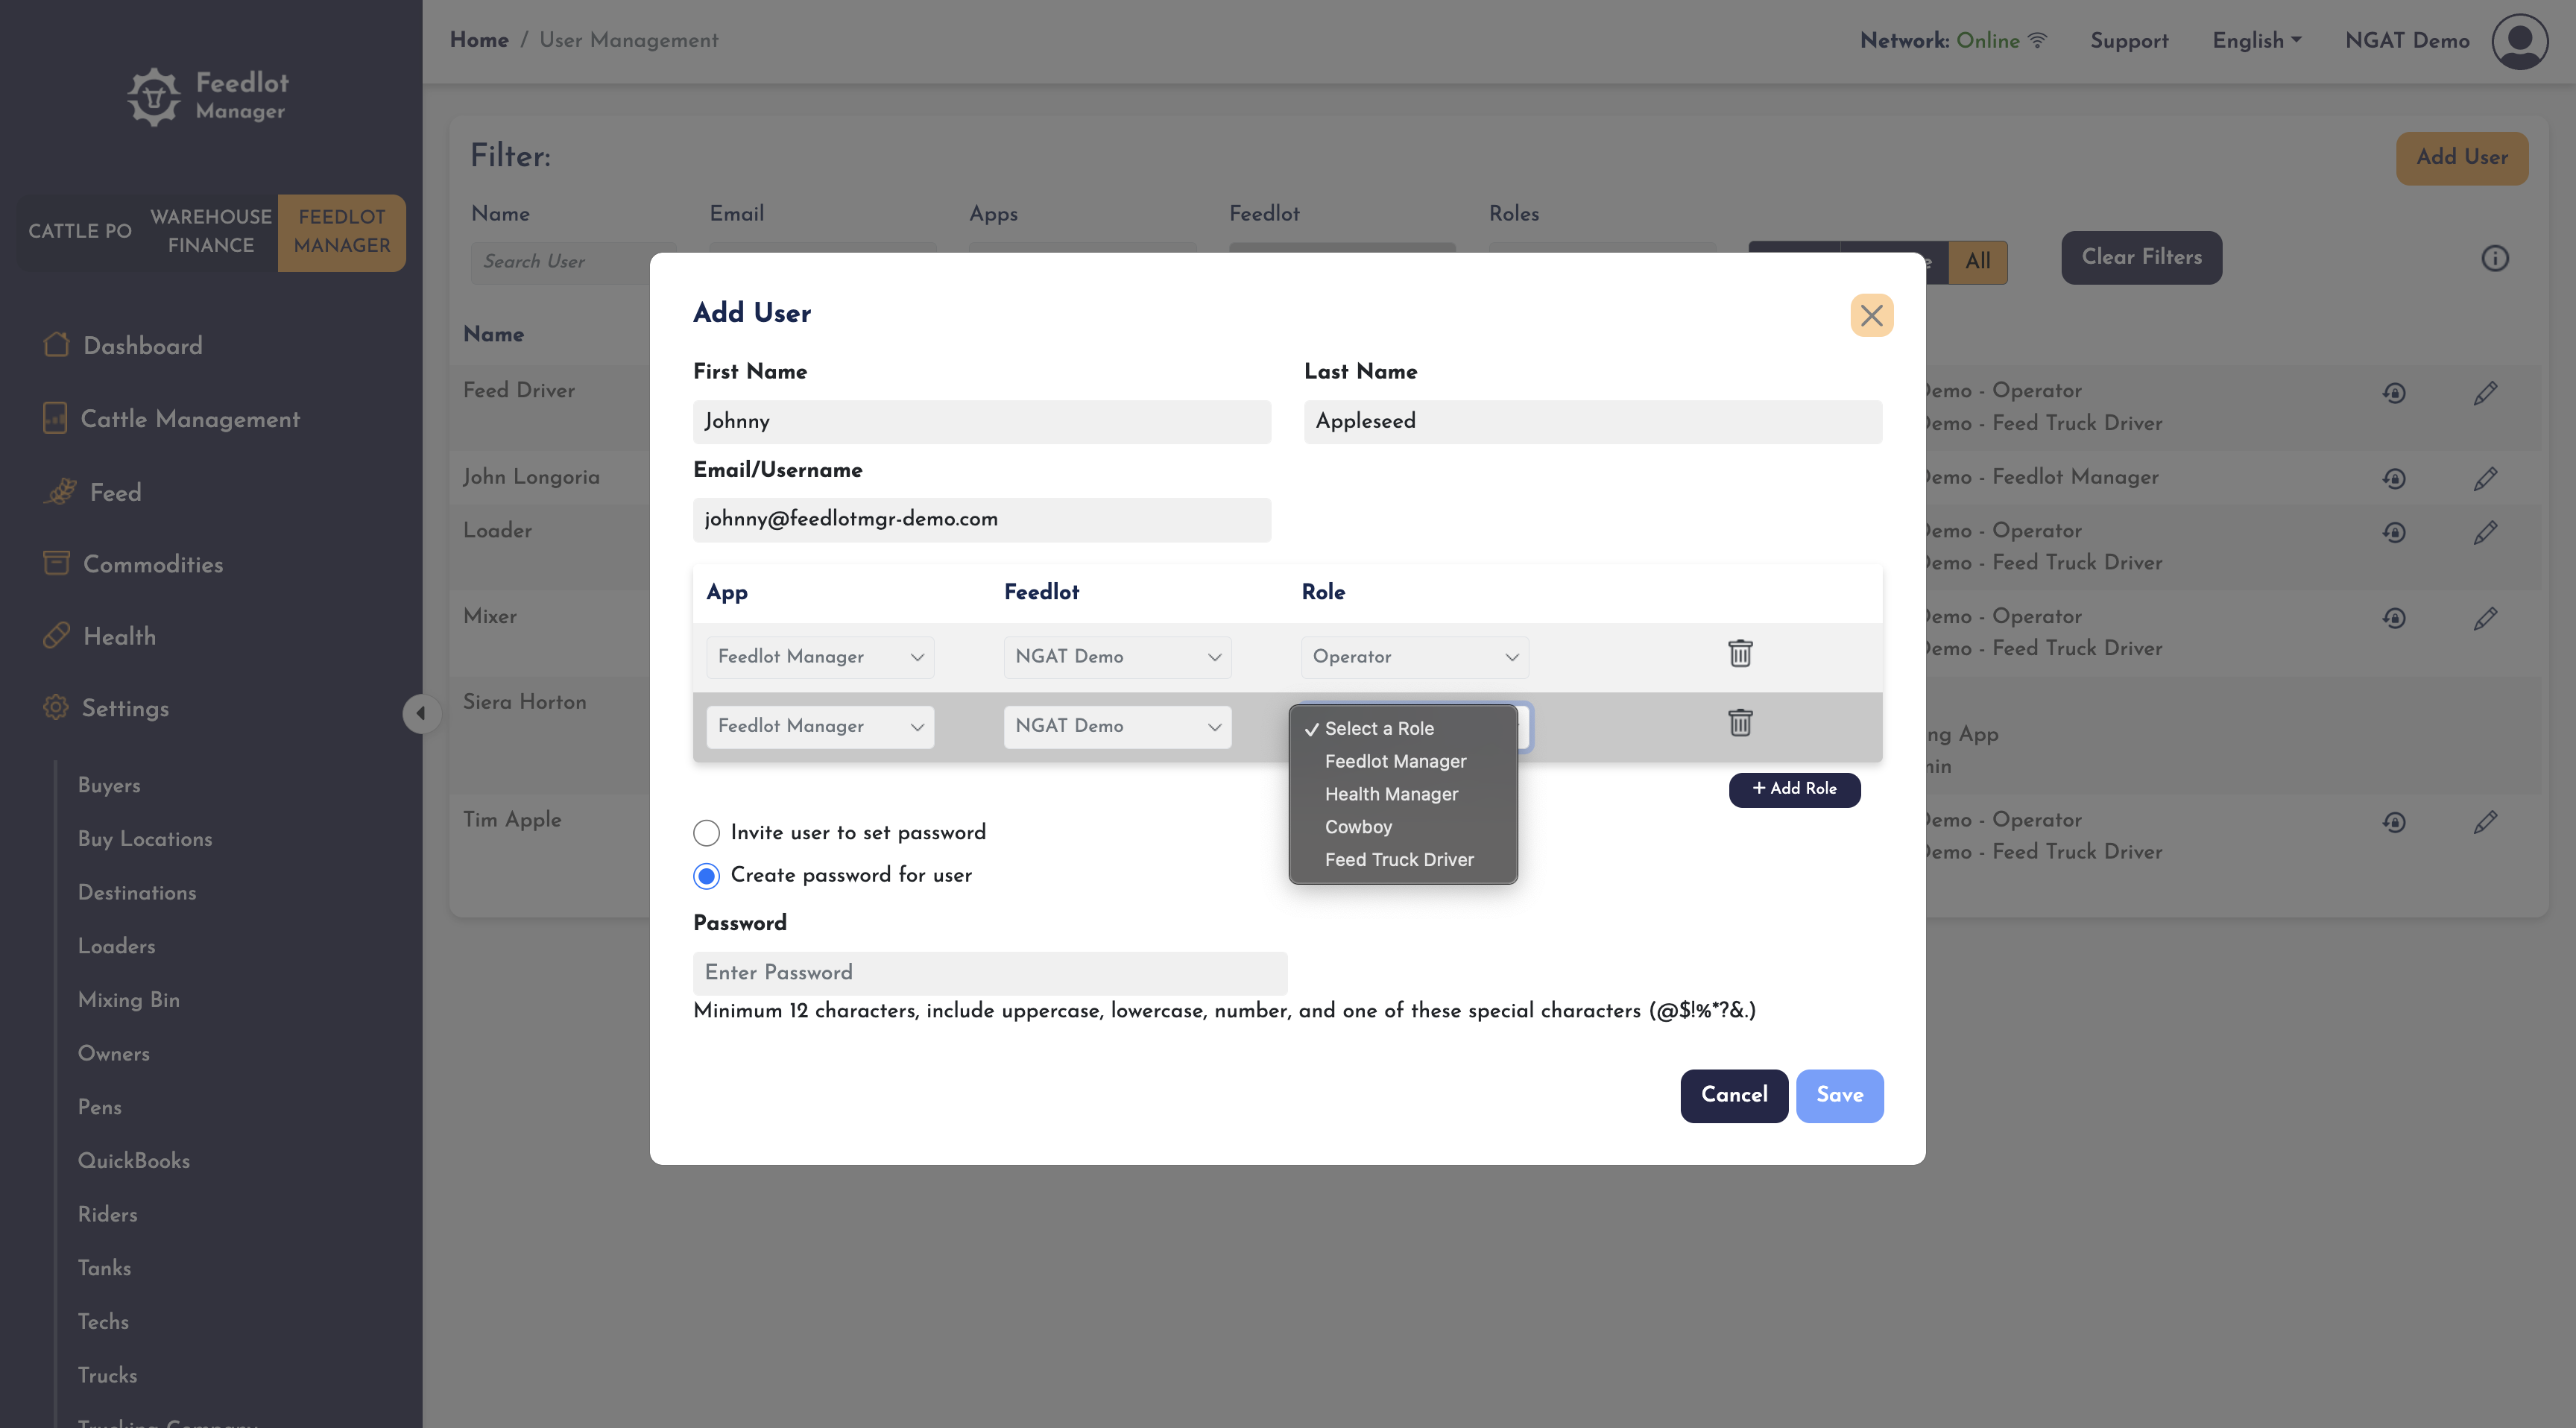
Task: Cancel the Add User form
Action: click(x=1734, y=1096)
